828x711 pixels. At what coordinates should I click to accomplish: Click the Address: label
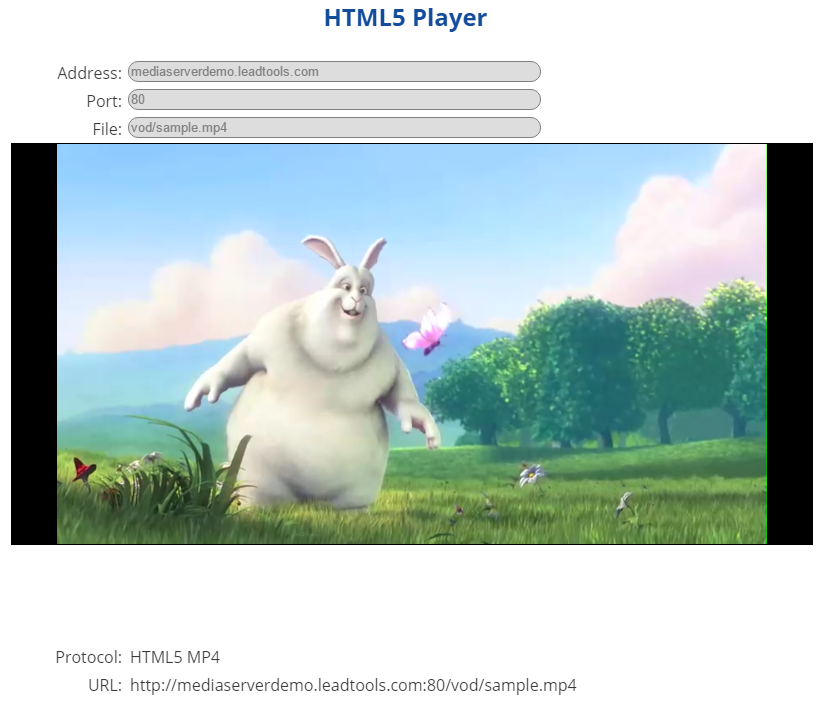[89, 73]
